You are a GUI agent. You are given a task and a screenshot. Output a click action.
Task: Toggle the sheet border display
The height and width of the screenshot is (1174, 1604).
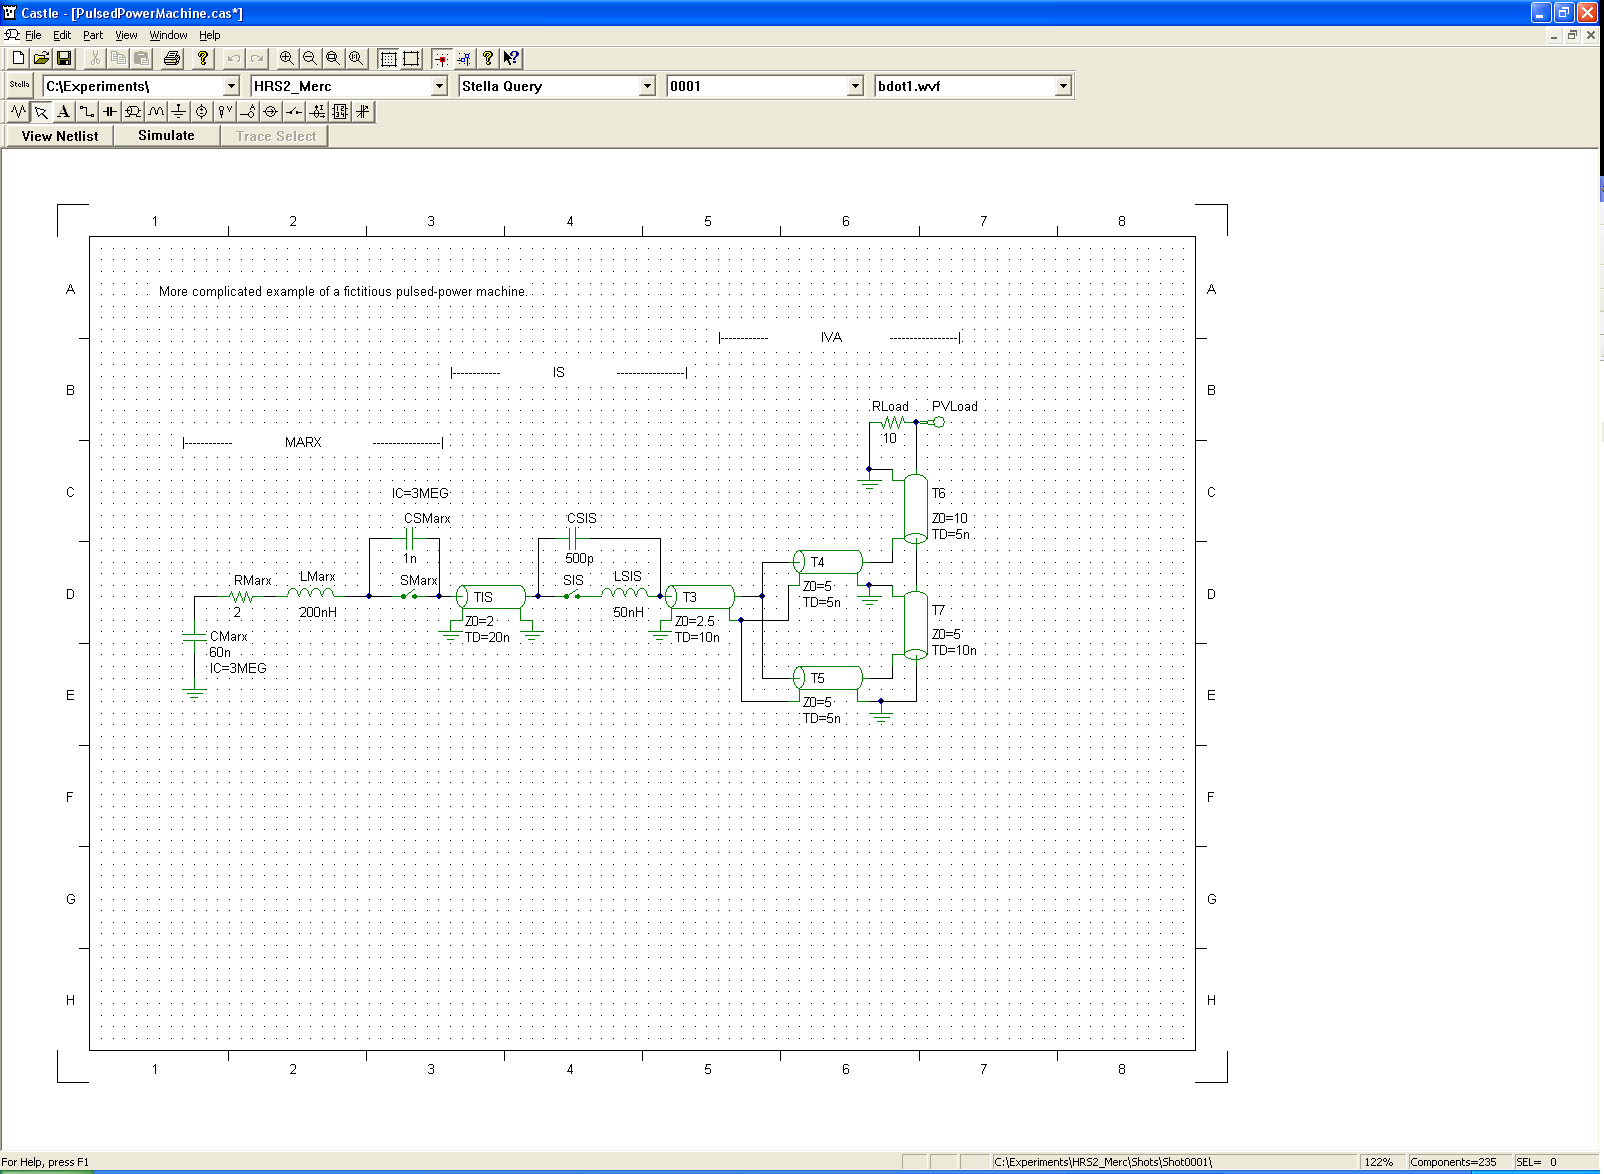point(411,59)
